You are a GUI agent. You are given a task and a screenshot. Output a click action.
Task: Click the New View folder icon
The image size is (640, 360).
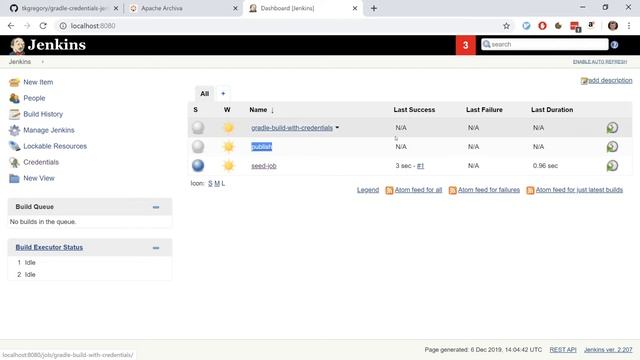(x=14, y=178)
